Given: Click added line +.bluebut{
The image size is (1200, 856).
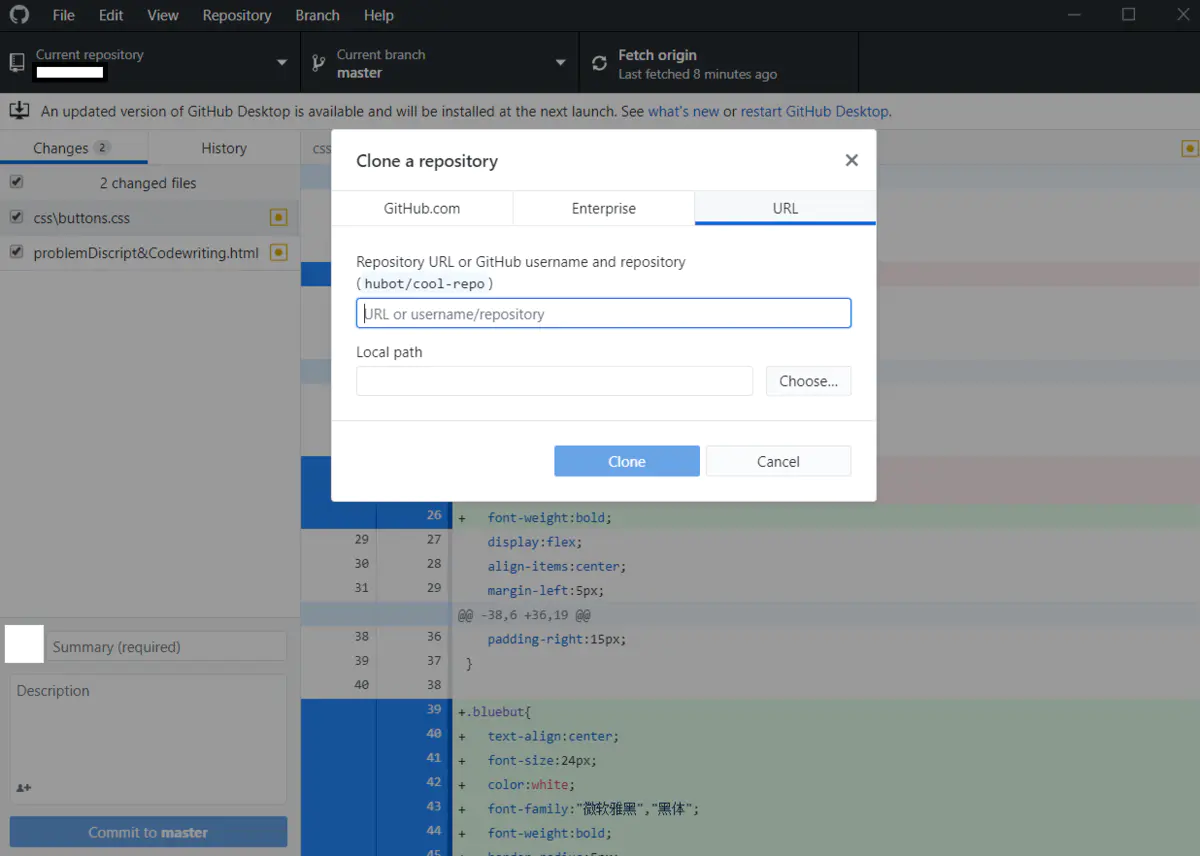Looking at the screenshot, I should coord(494,711).
